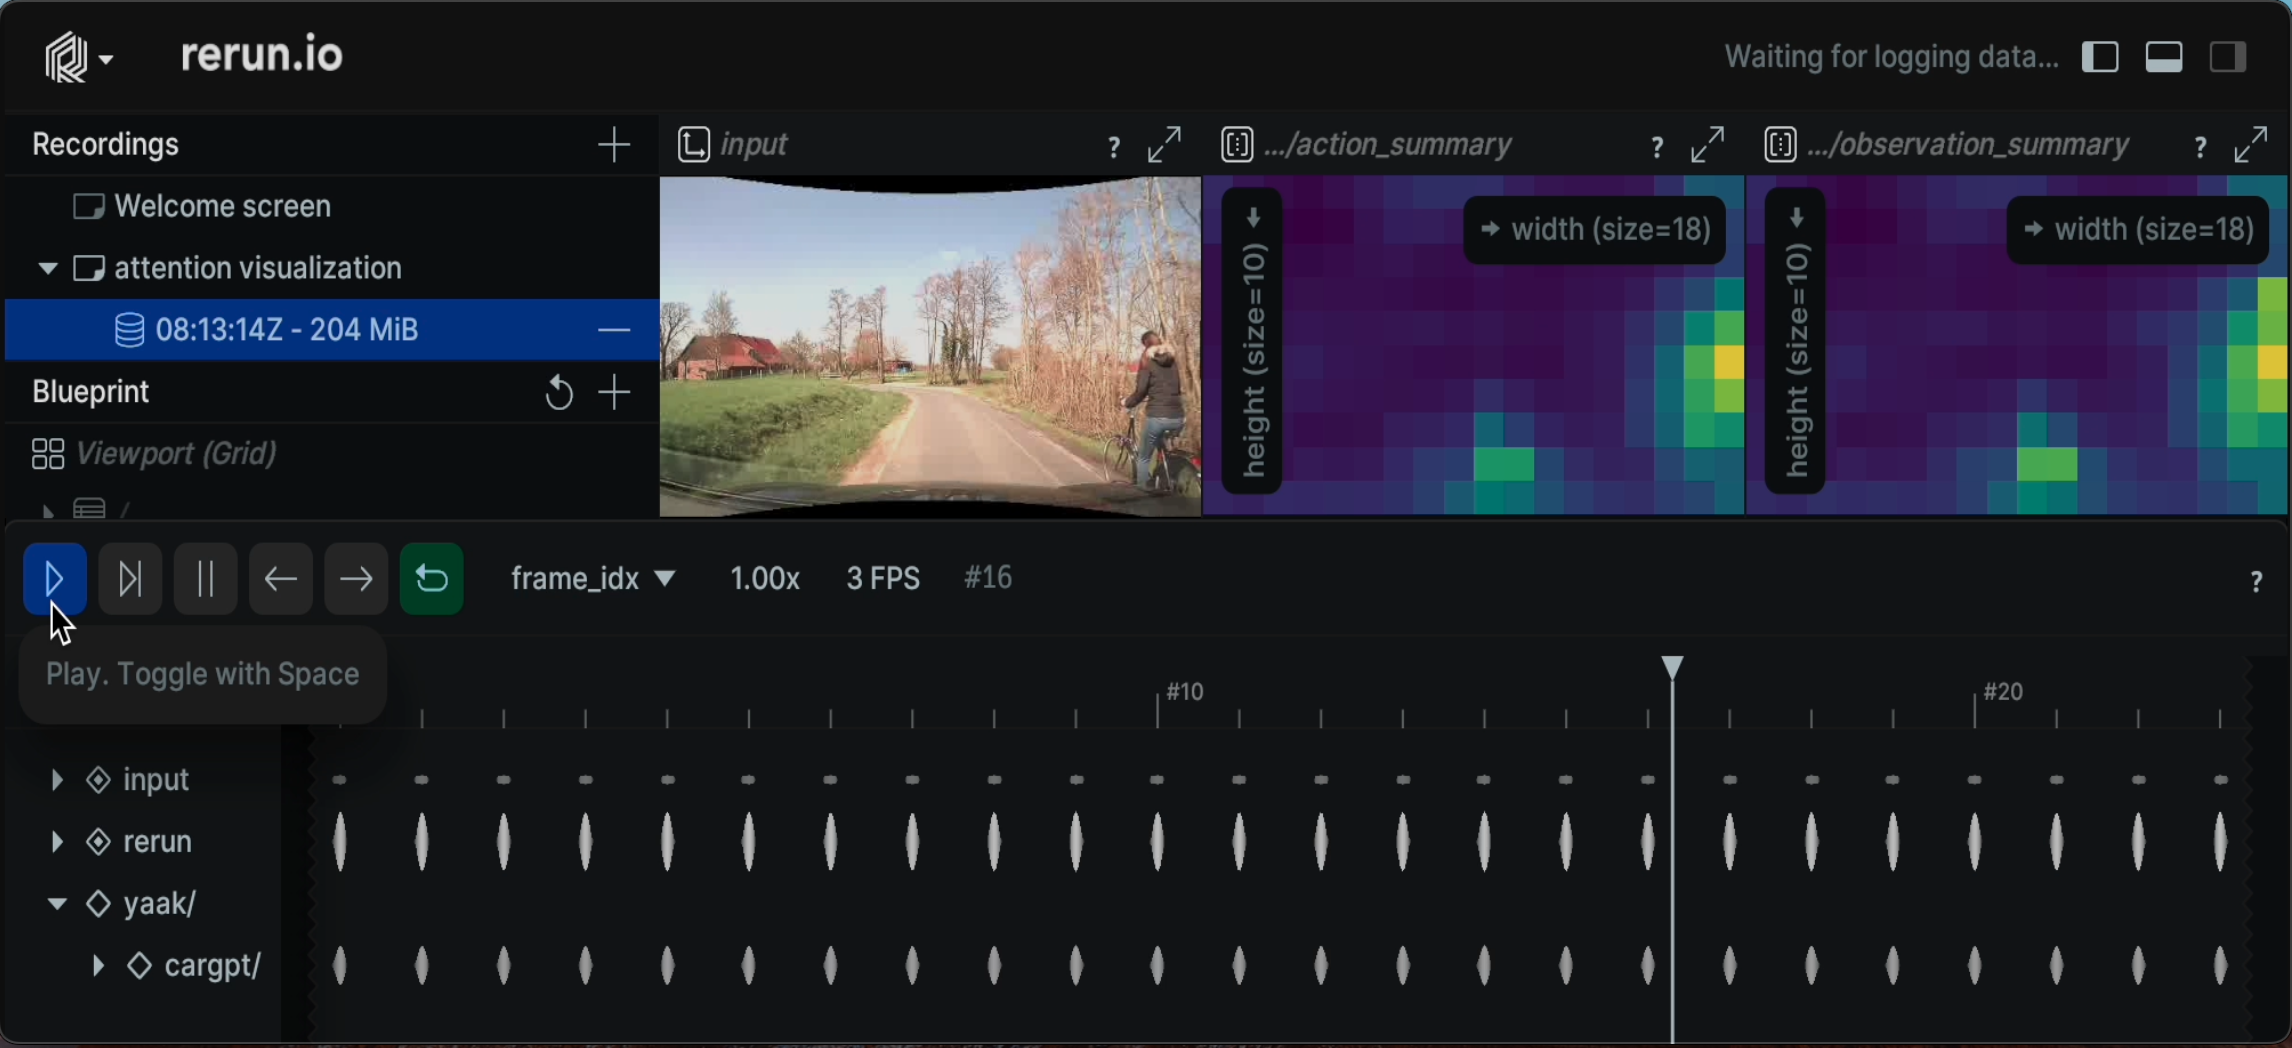Open the Welcome screen entry
The image size is (2292, 1048).
[331, 207]
